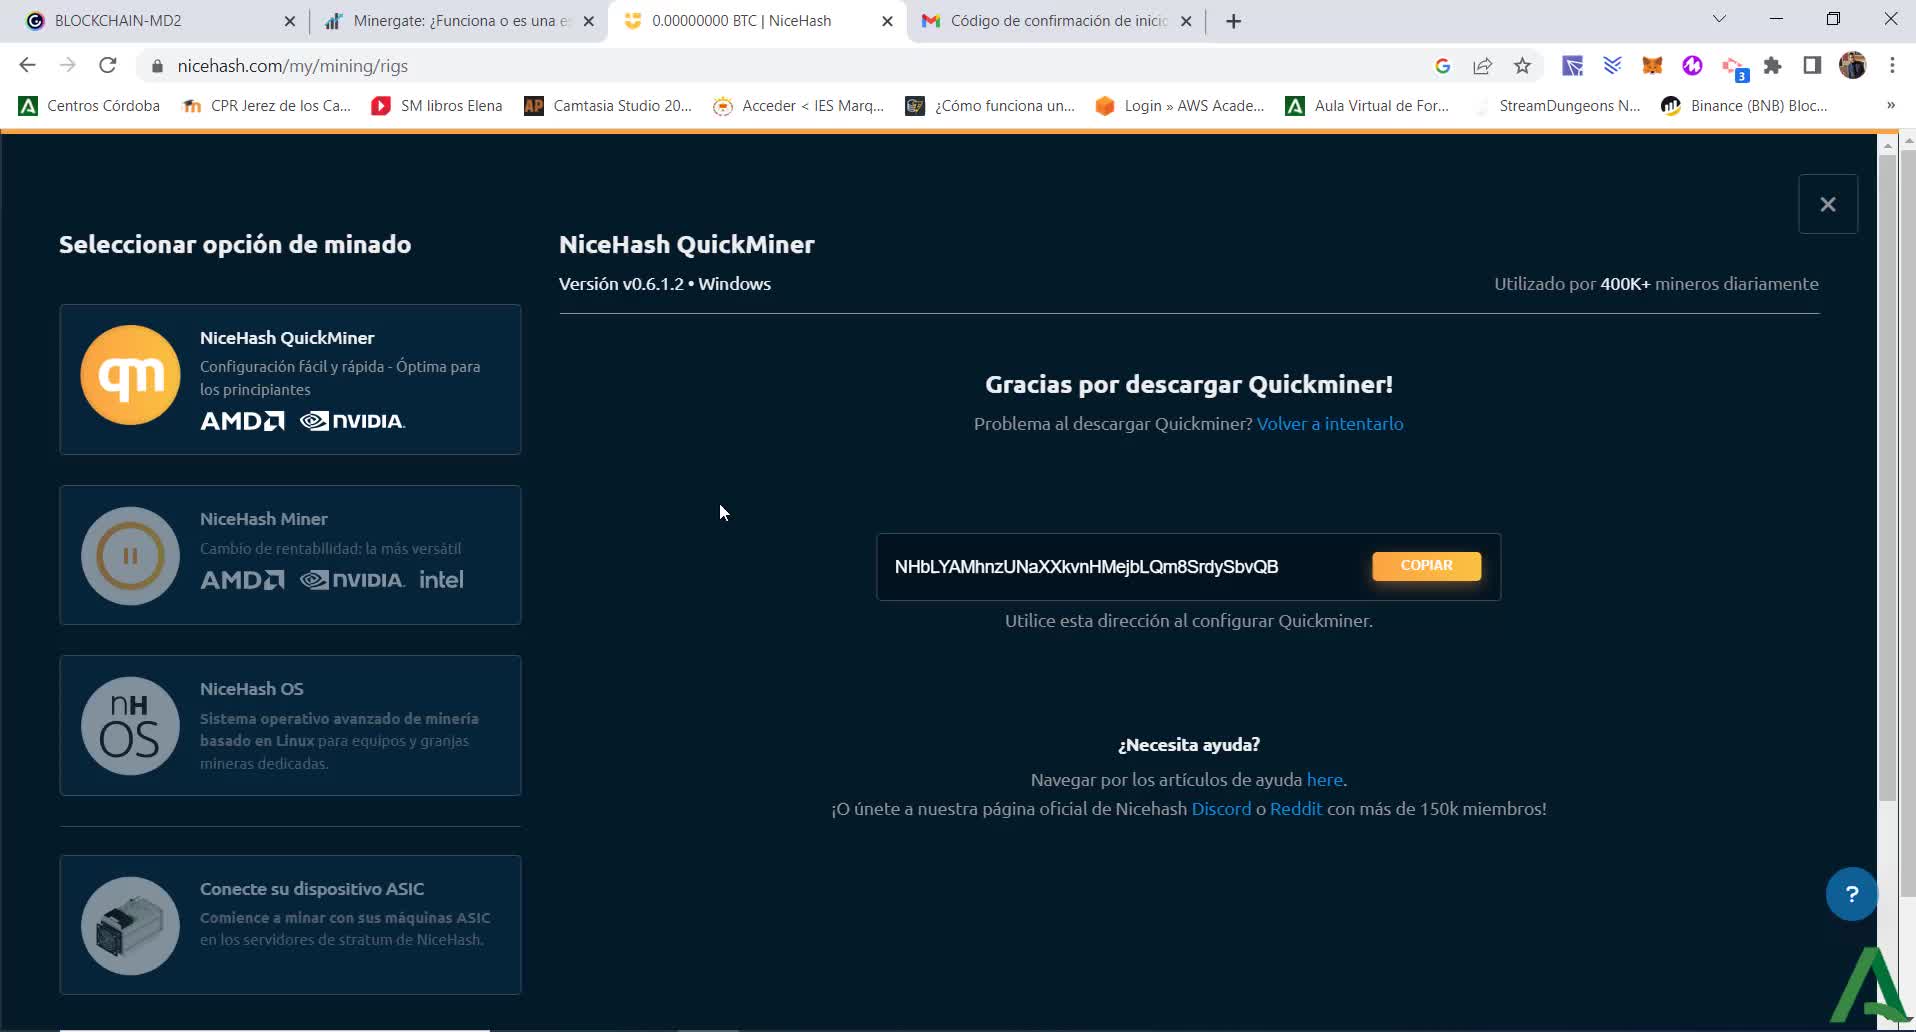1916x1032 pixels.
Task: Toggle the browser side panel
Action: point(1812,66)
